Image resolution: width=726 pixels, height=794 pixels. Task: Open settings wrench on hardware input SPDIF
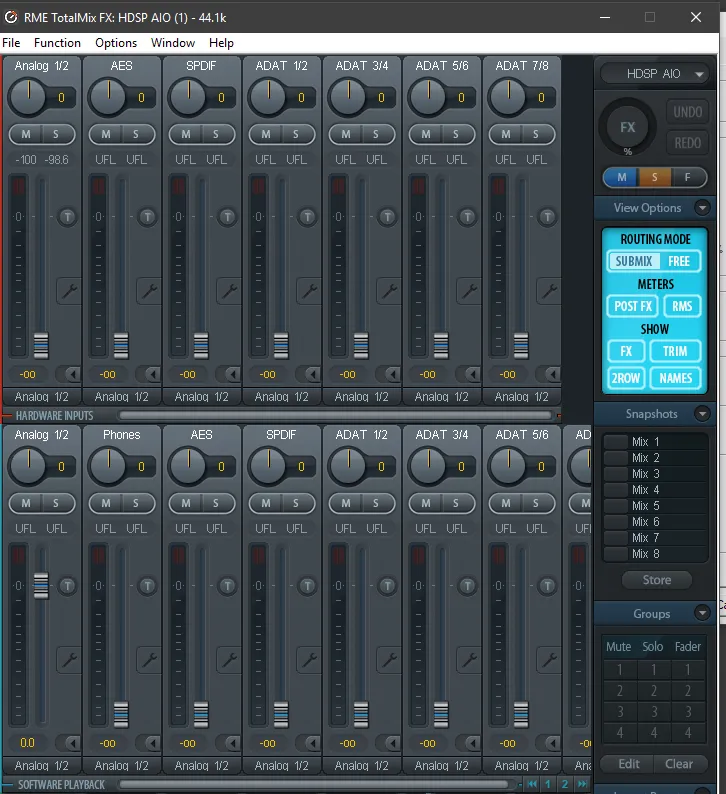click(229, 291)
